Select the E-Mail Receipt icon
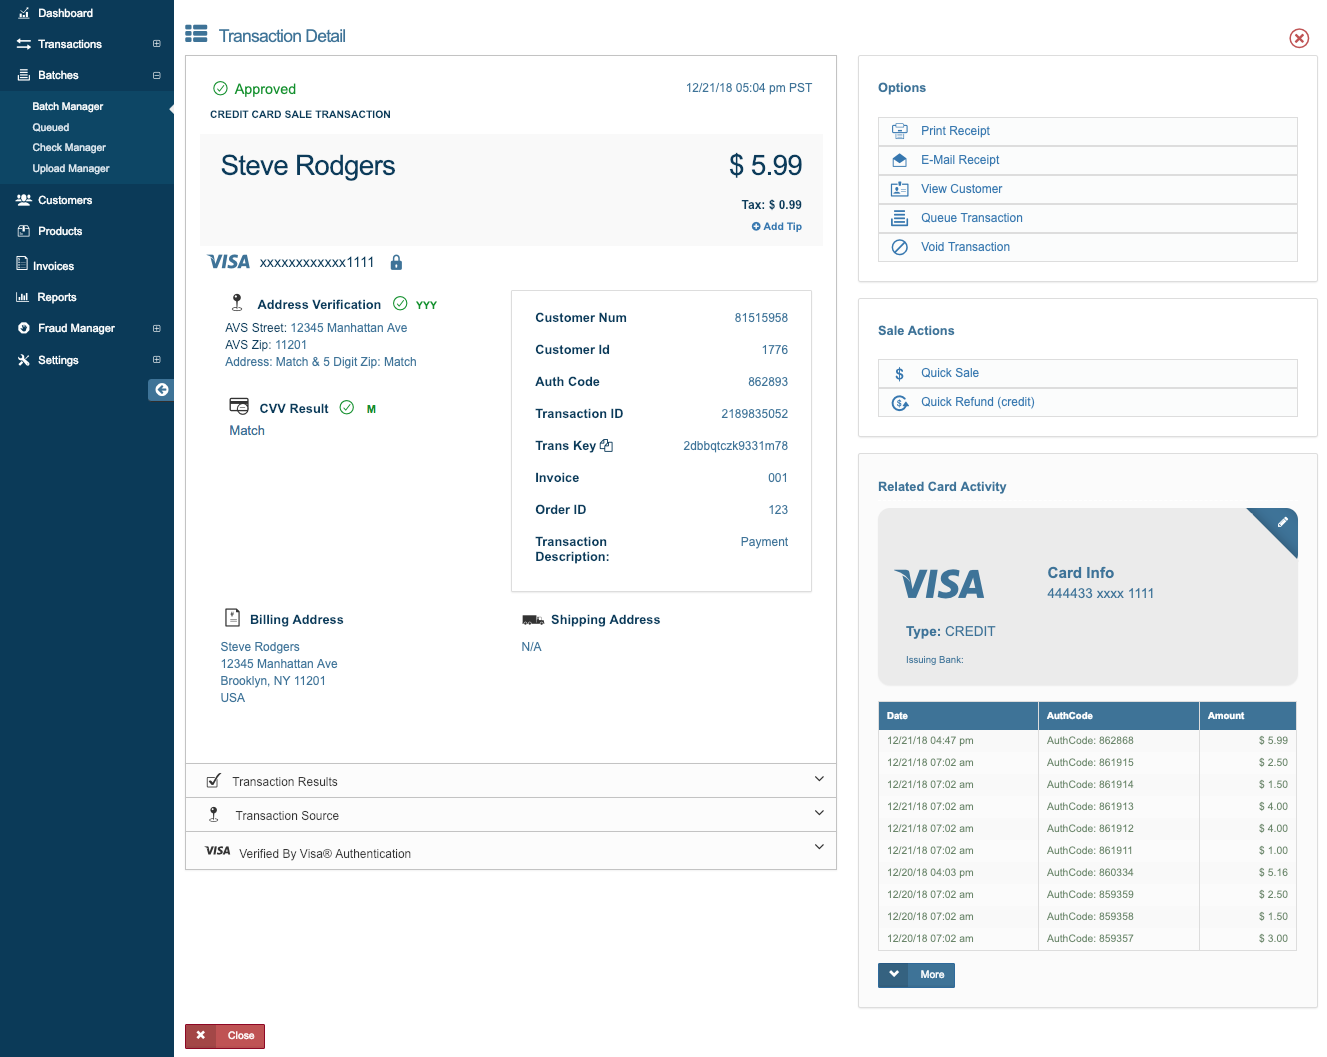Viewport: 1327px width, 1057px height. click(899, 160)
